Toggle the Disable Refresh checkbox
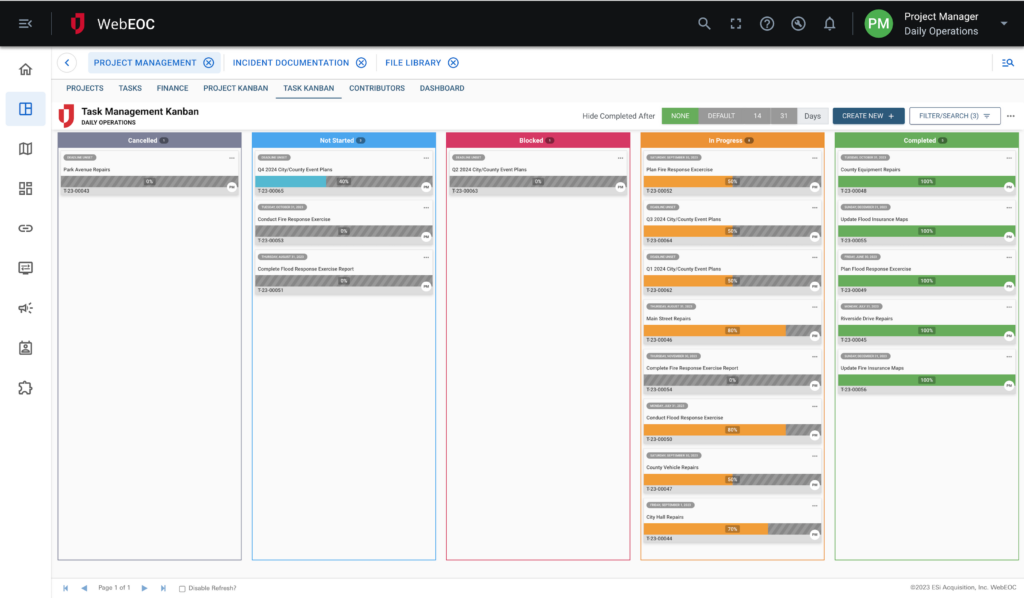The height and width of the screenshot is (598, 1024). 182,588
